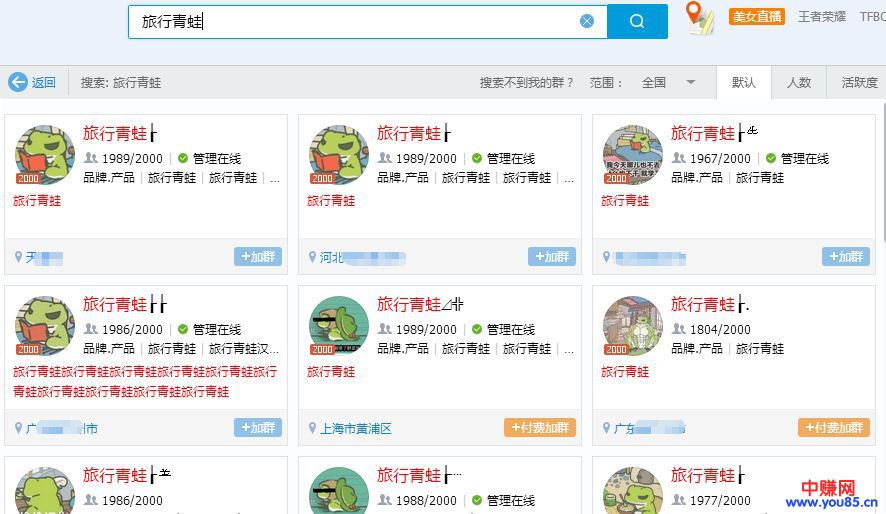The width and height of the screenshot is (886, 514).
Task: Click green 管理在线 check icon in first card
Action: pos(183,158)
